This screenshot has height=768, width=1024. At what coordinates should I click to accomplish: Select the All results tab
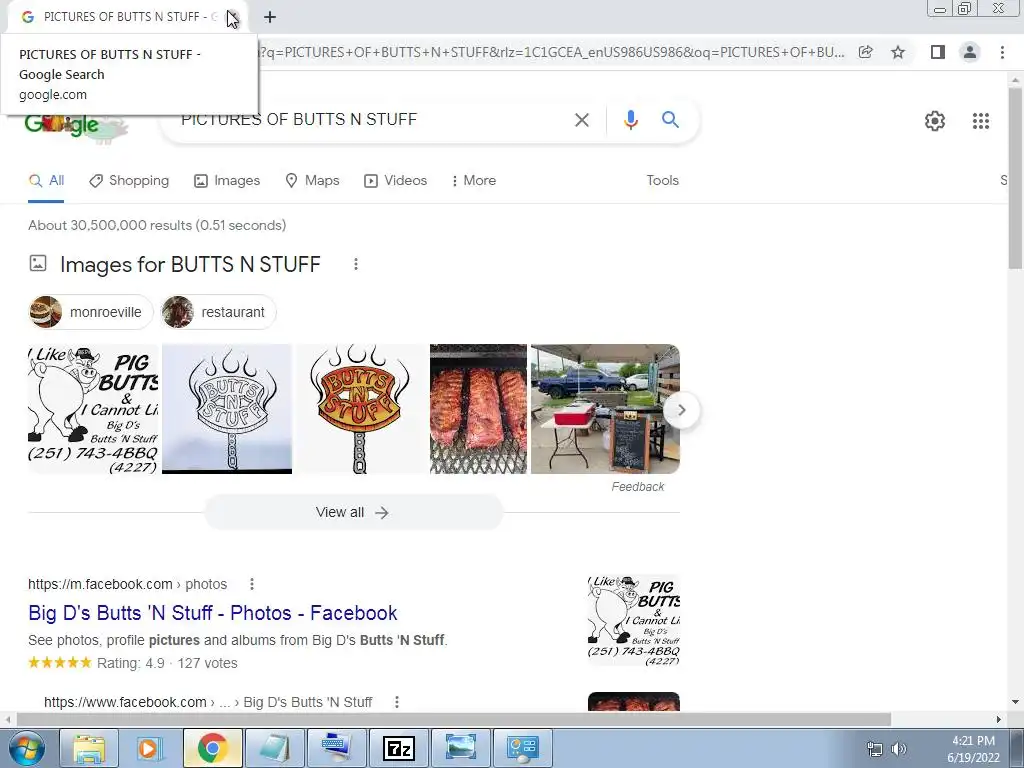pyautogui.click(x=46, y=181)
